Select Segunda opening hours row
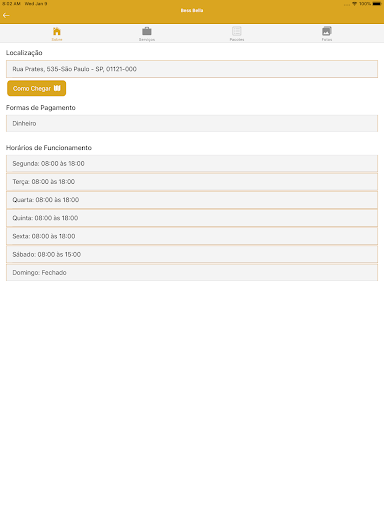 point(192,163)
